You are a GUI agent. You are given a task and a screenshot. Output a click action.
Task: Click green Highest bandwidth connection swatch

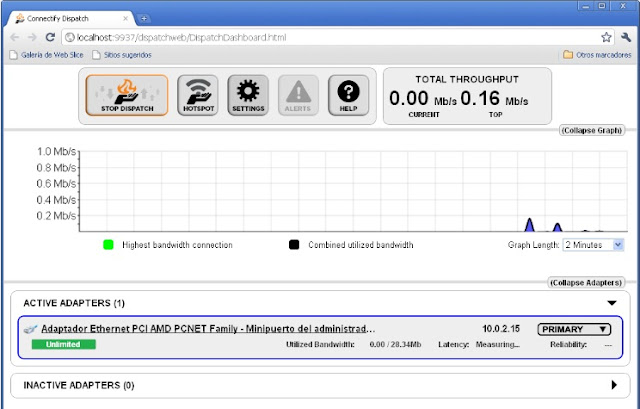(x=108, y=245)
